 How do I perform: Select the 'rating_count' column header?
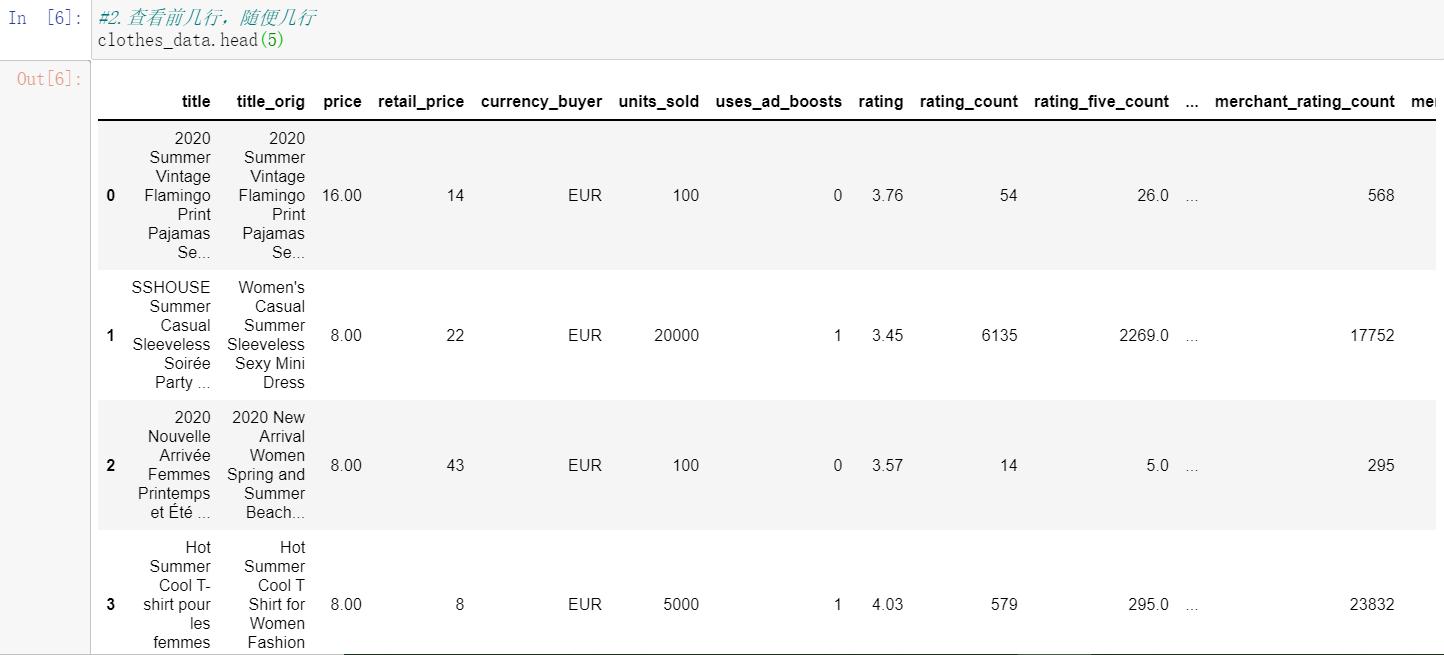968,102
